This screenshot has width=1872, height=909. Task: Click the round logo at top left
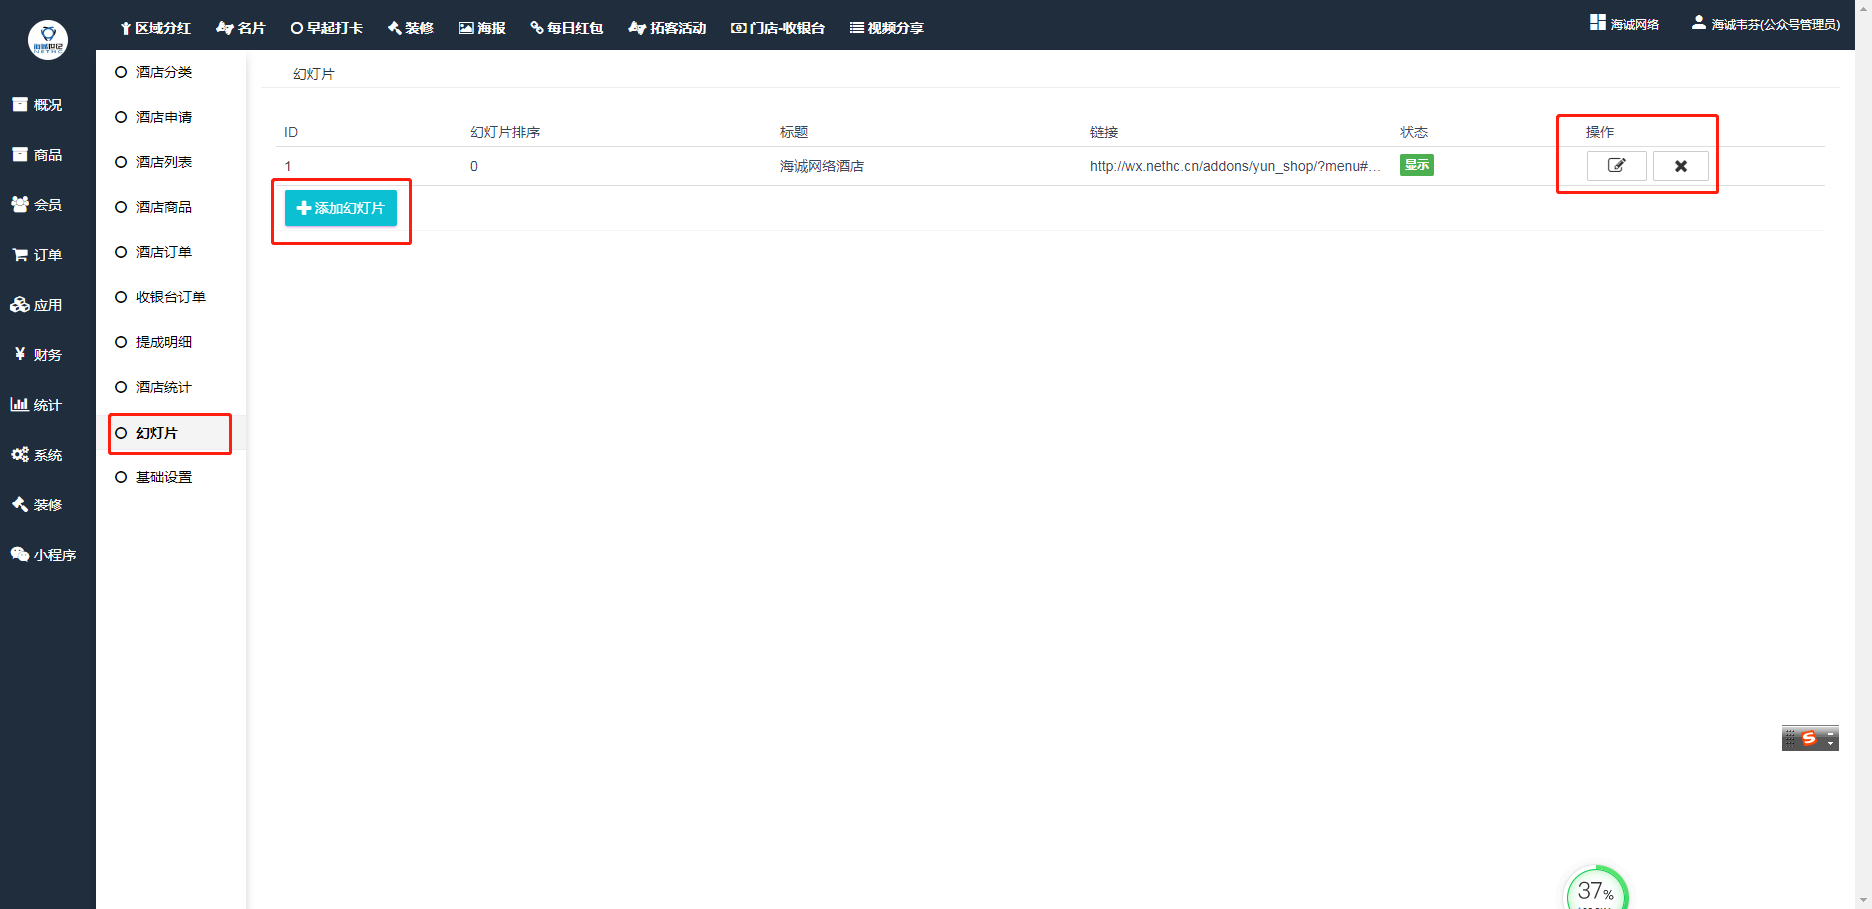48,40
